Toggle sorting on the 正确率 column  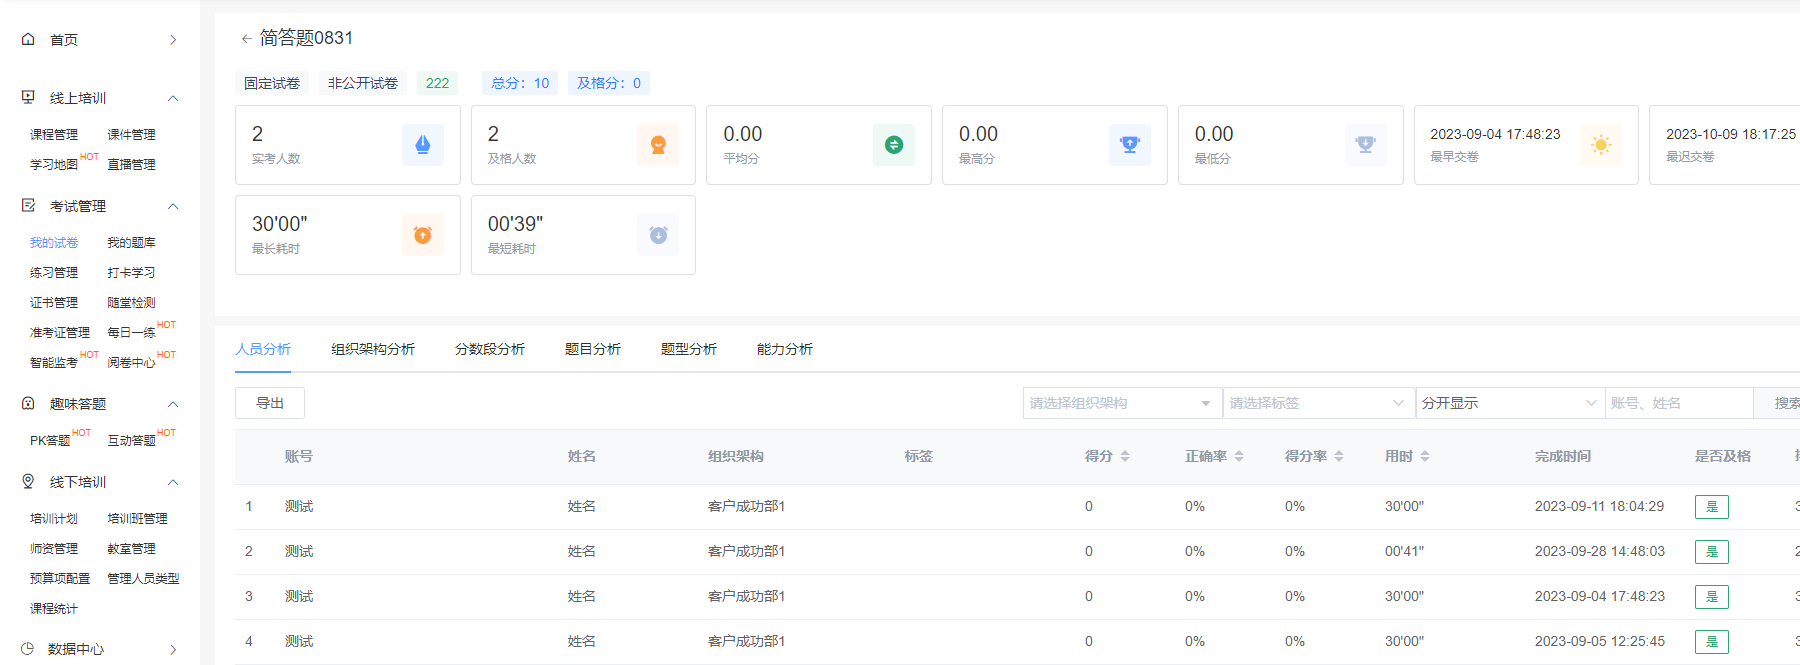coord(1239,456)
